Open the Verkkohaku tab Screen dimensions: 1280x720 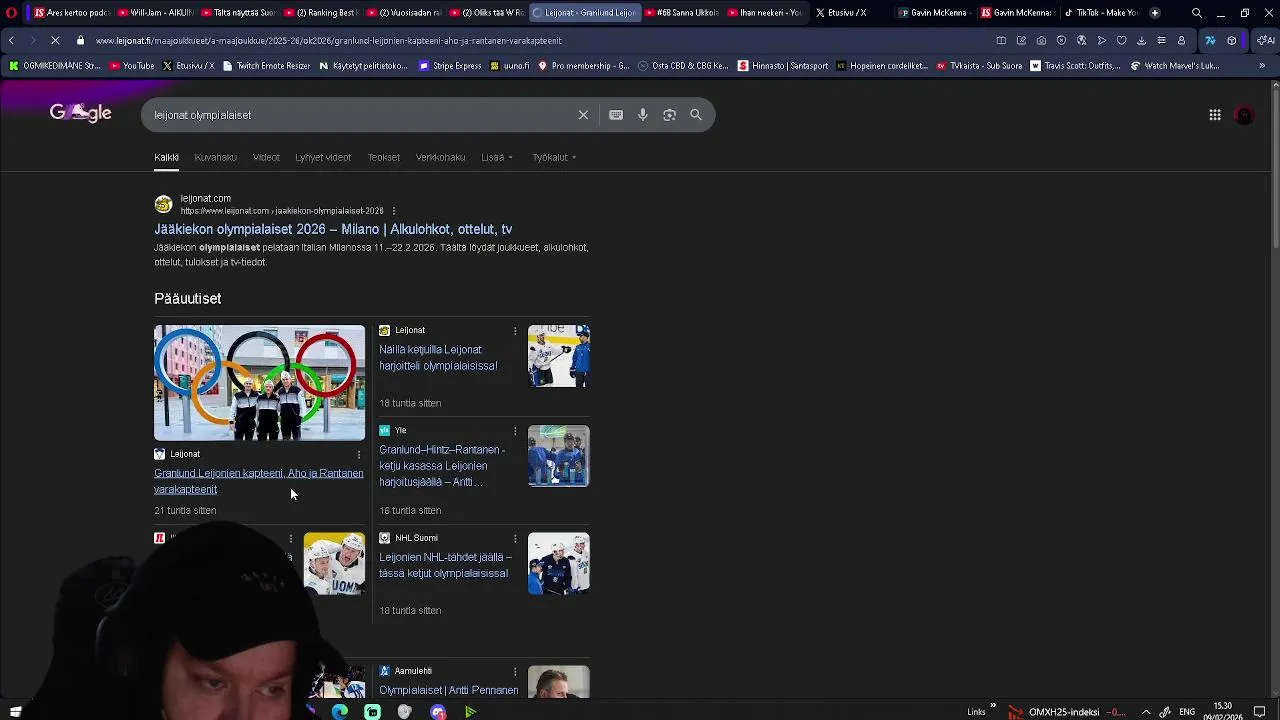(x=440, y=157)
